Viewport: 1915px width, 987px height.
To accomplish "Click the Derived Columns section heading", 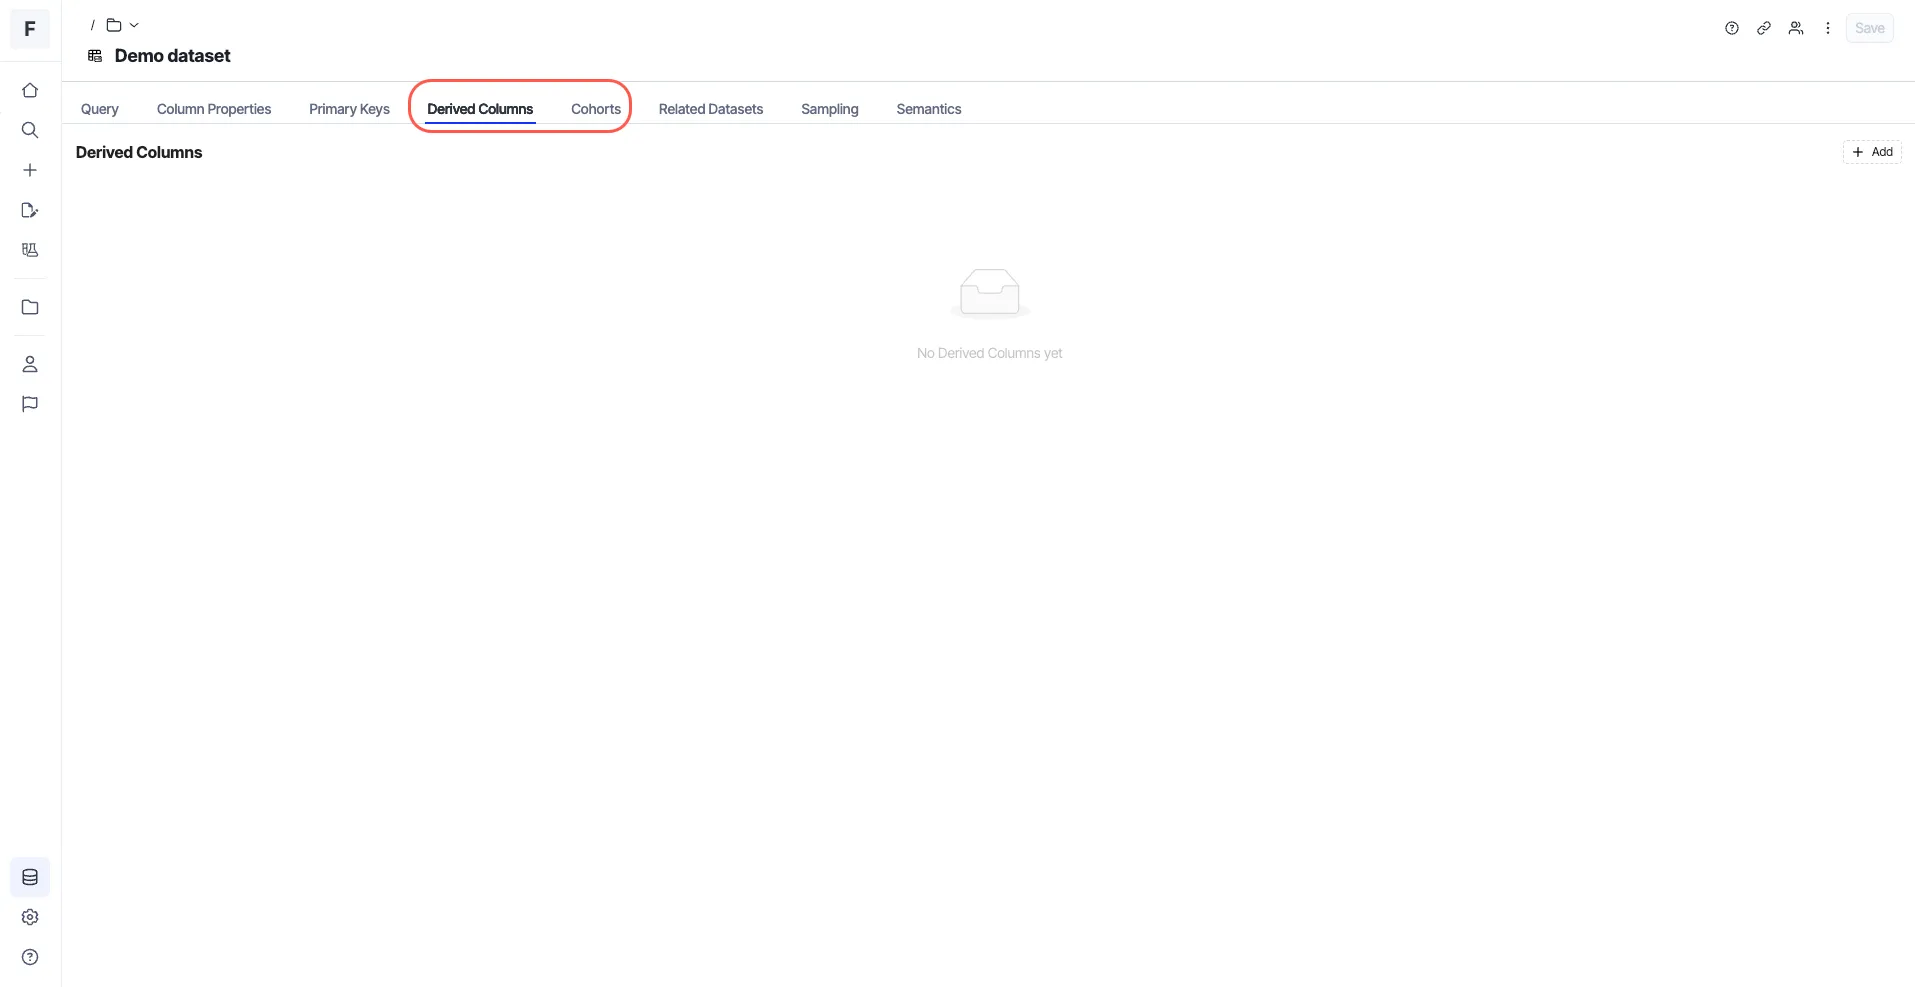I will click(139, 152).
